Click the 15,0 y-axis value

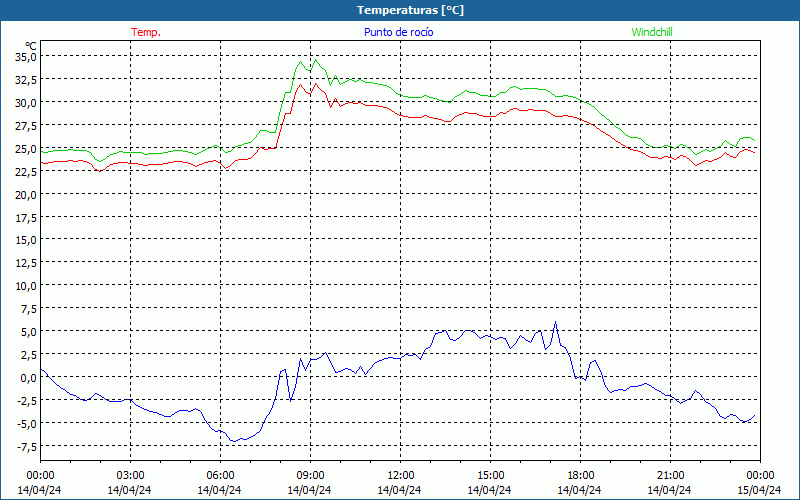tap(26, 240)
